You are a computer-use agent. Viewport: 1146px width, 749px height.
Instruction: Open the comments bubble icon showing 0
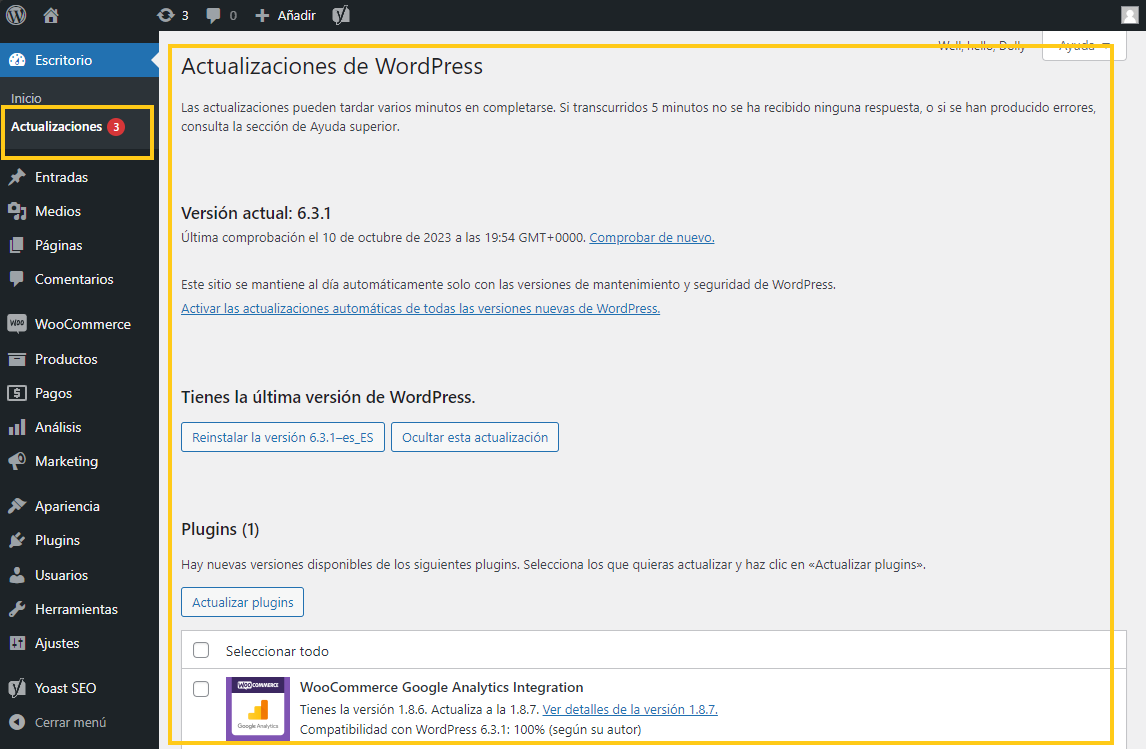[213, 15]
